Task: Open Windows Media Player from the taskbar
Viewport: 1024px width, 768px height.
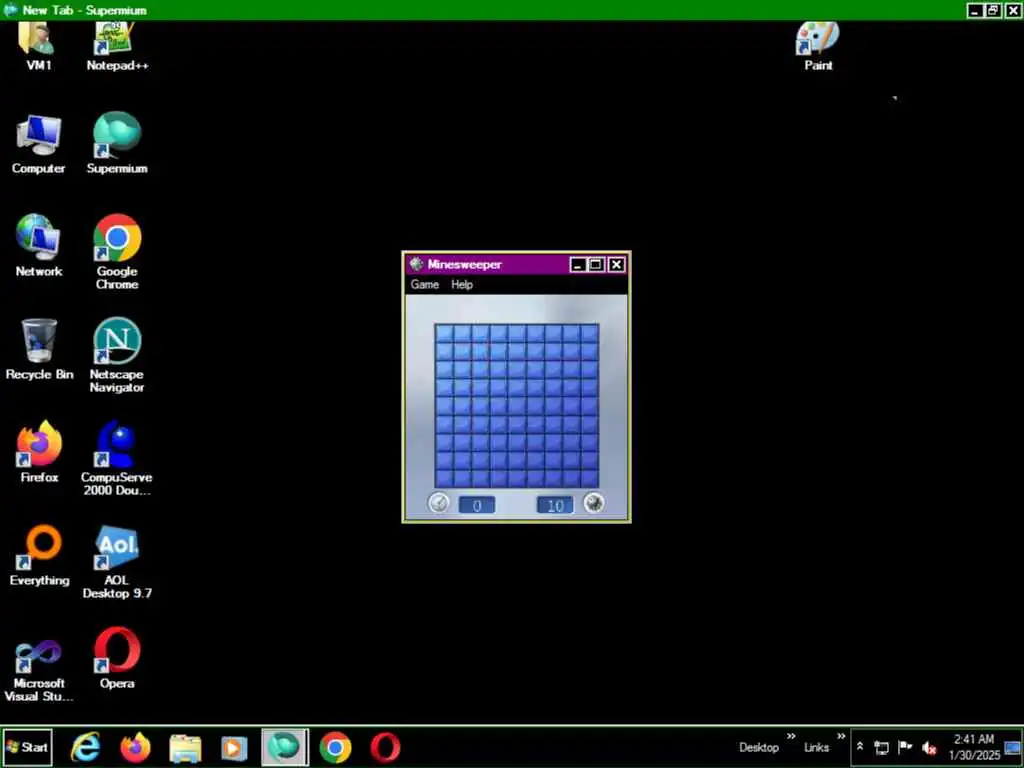Action: point(234,747)
